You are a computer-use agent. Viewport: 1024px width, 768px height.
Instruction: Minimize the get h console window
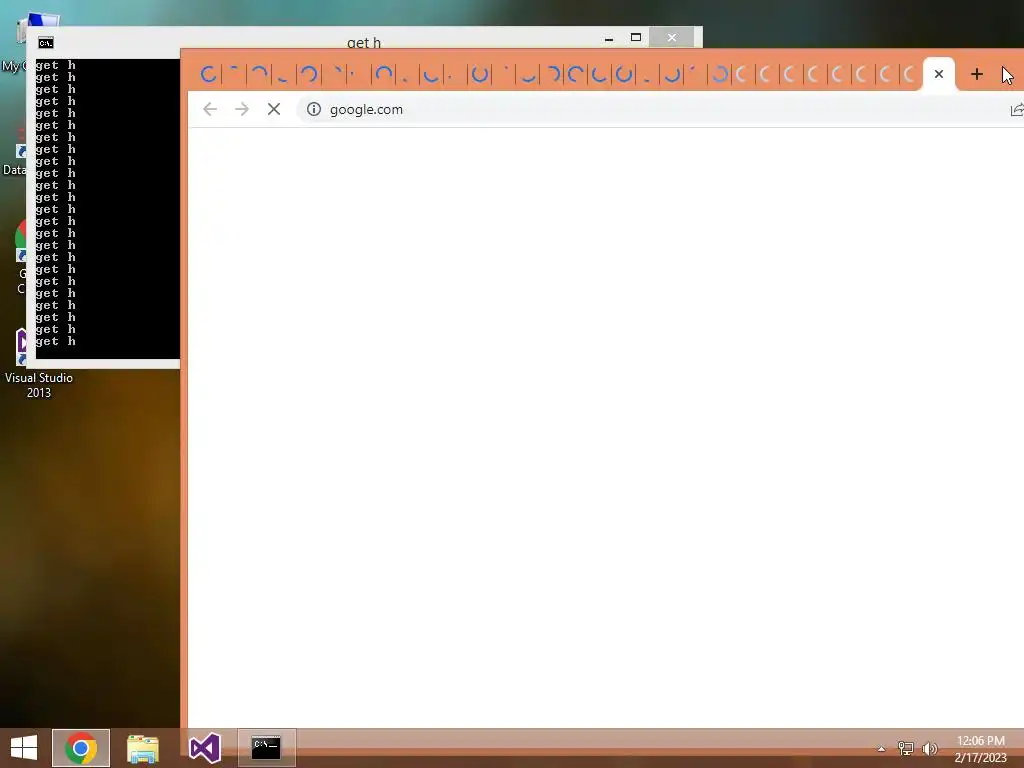coord(609,38)
